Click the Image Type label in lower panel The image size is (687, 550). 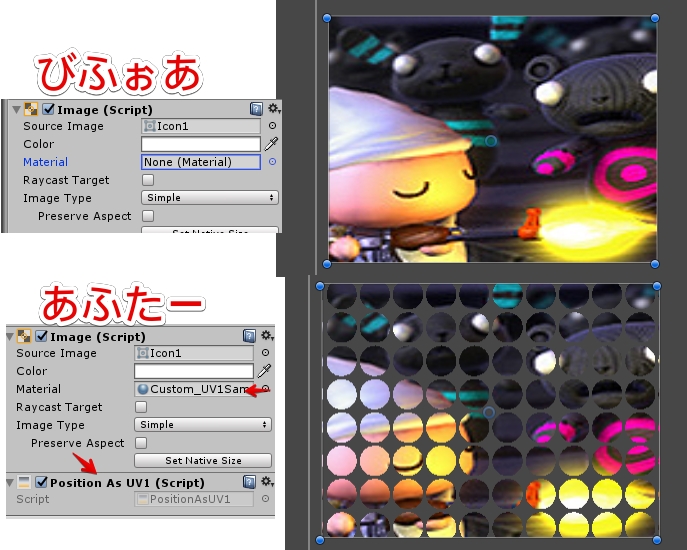pyautogui.click(x=50, y=425)
